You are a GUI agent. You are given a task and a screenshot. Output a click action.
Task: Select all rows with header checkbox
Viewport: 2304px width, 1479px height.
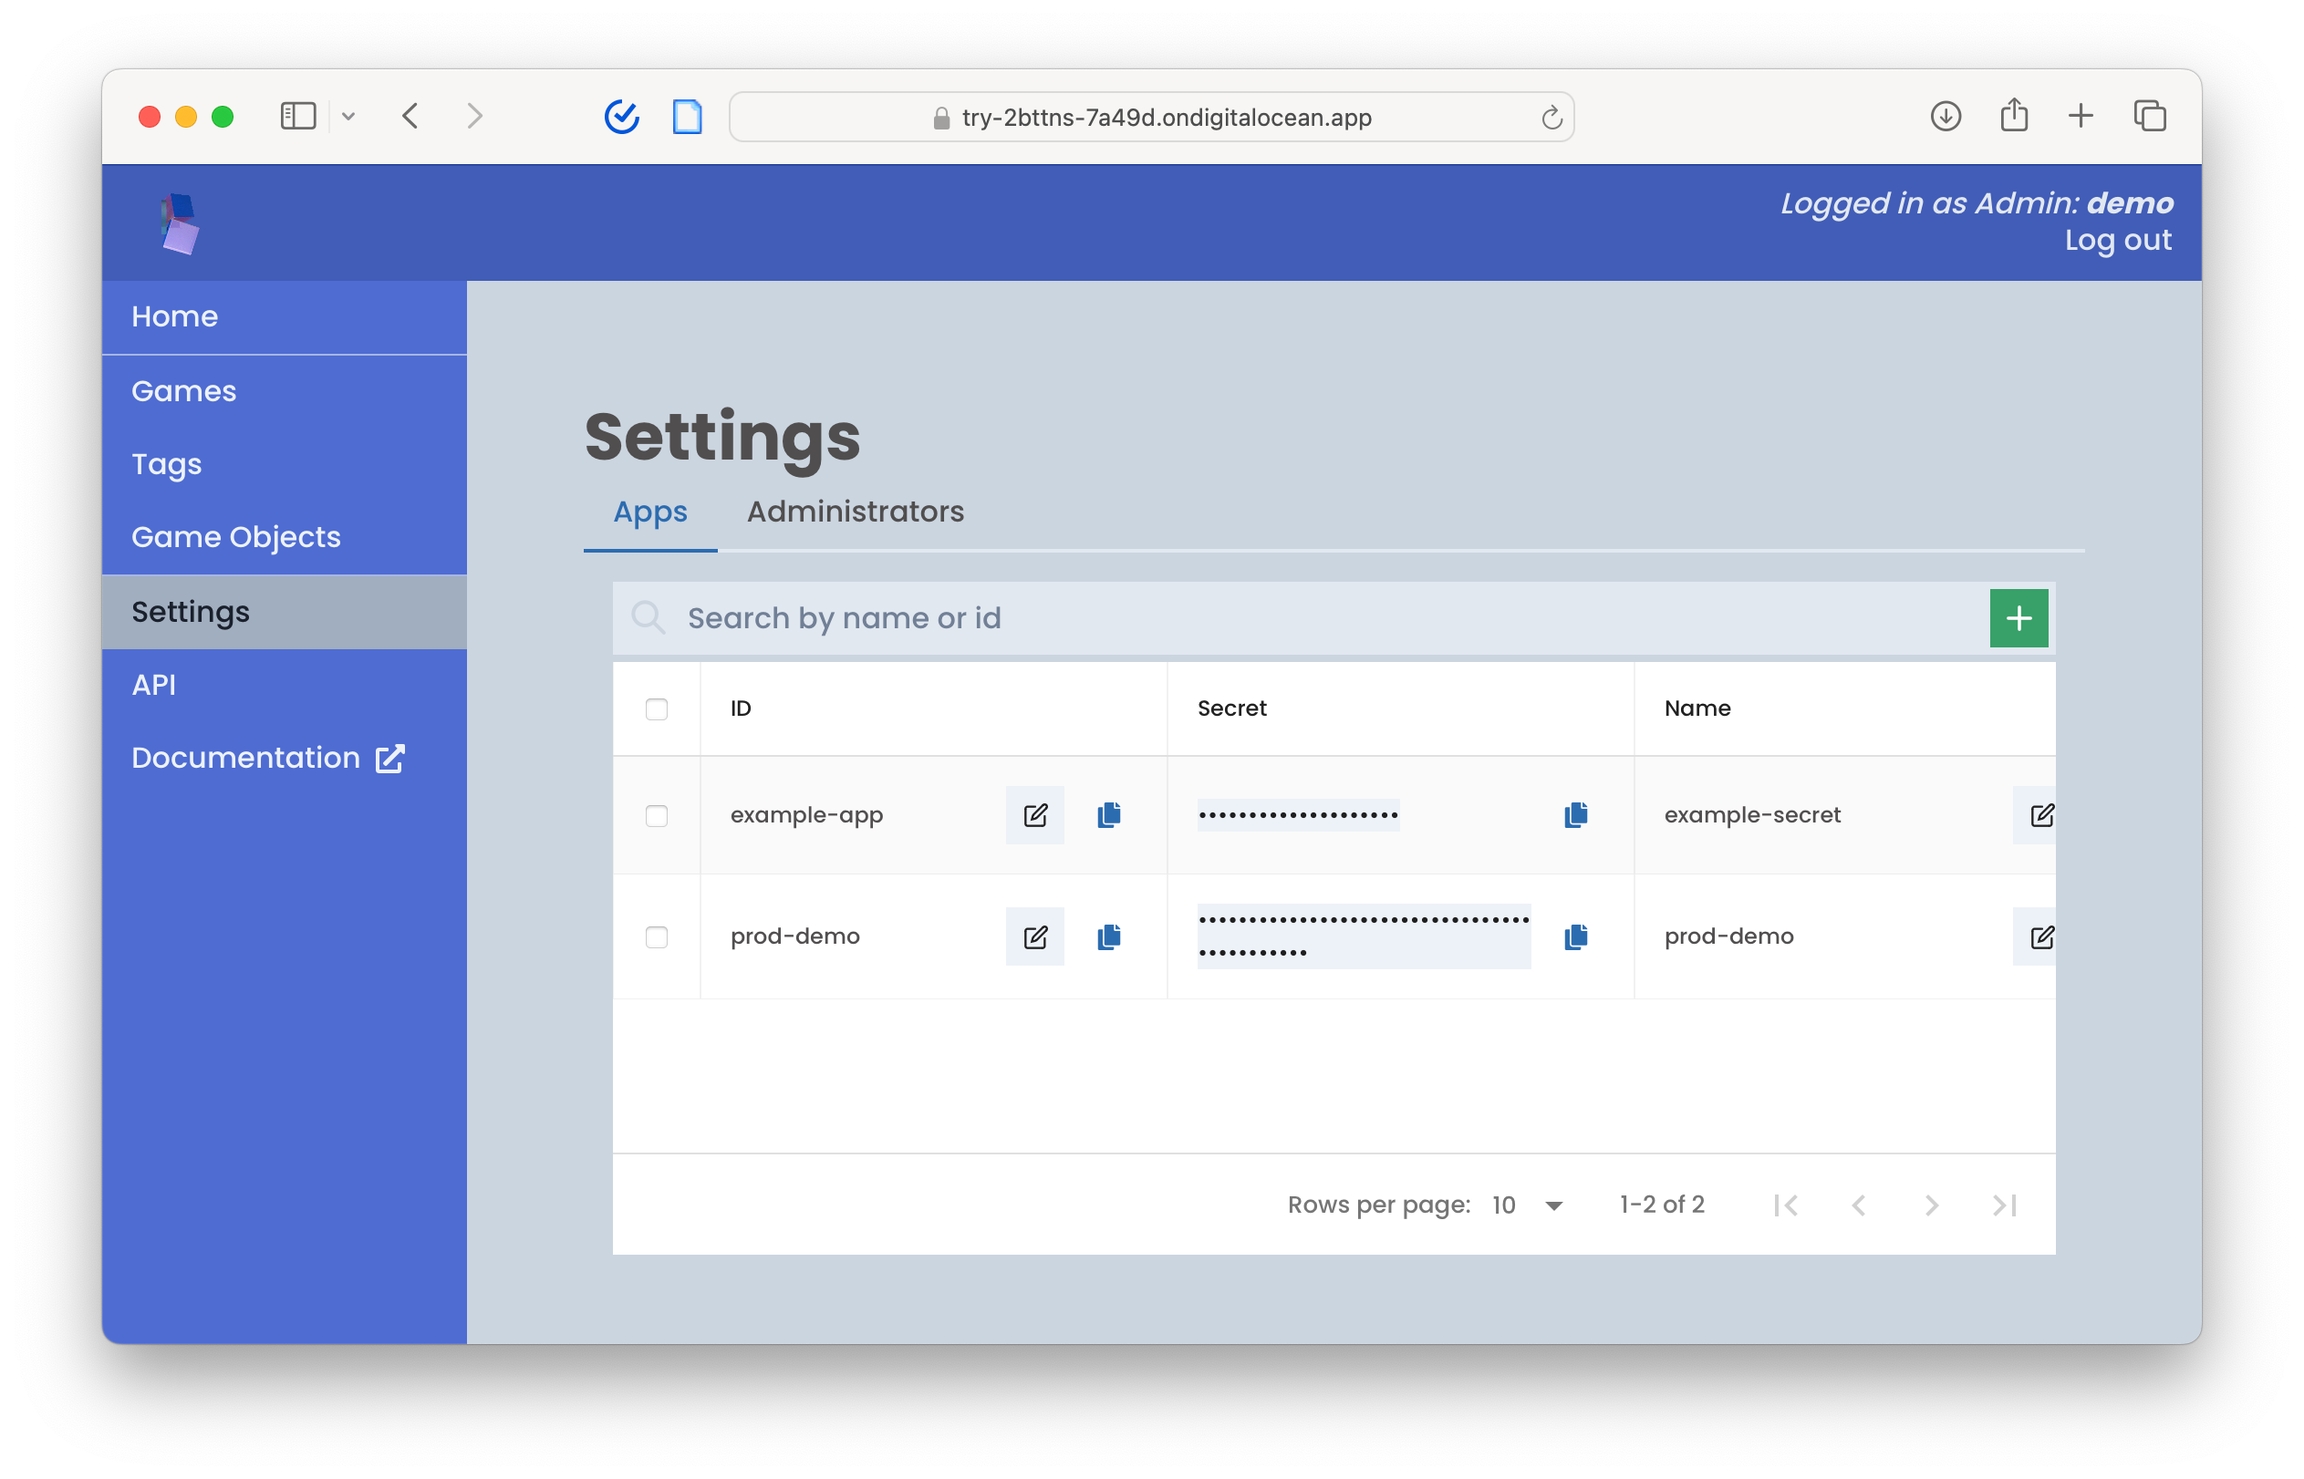[657, 709]
